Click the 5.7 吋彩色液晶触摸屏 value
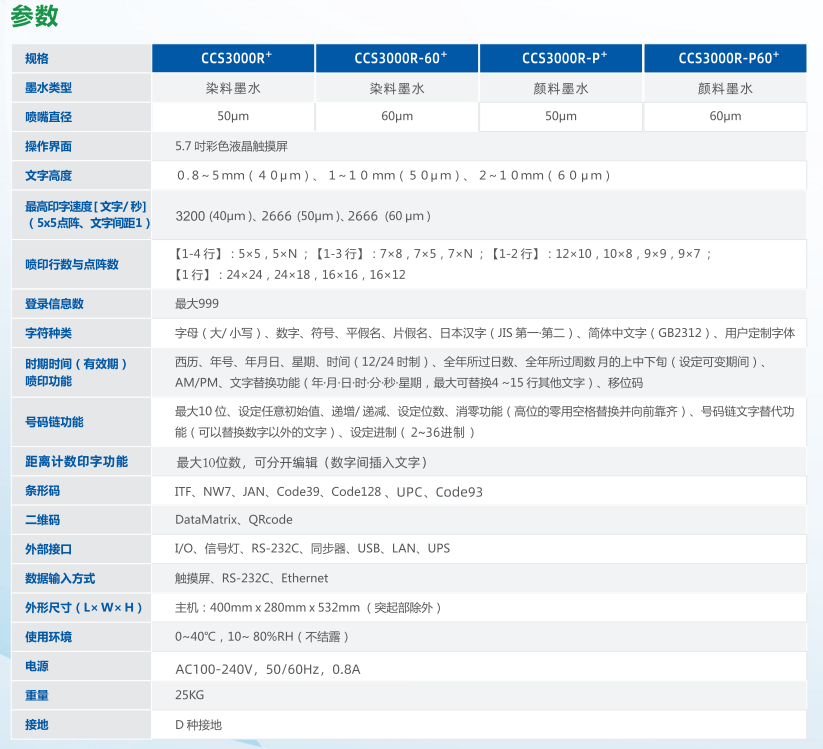This screenshot has width=823, height=749. coord(231,146)
